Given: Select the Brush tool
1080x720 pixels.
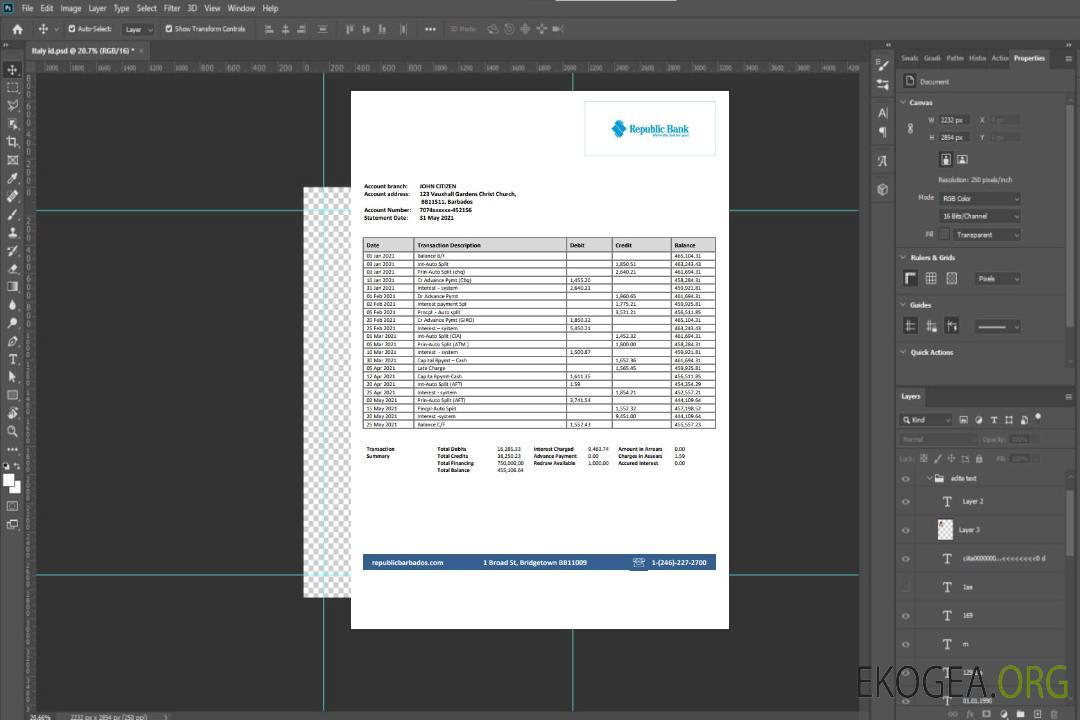Looking at the screenshot, I should click(x=12, y=214).
